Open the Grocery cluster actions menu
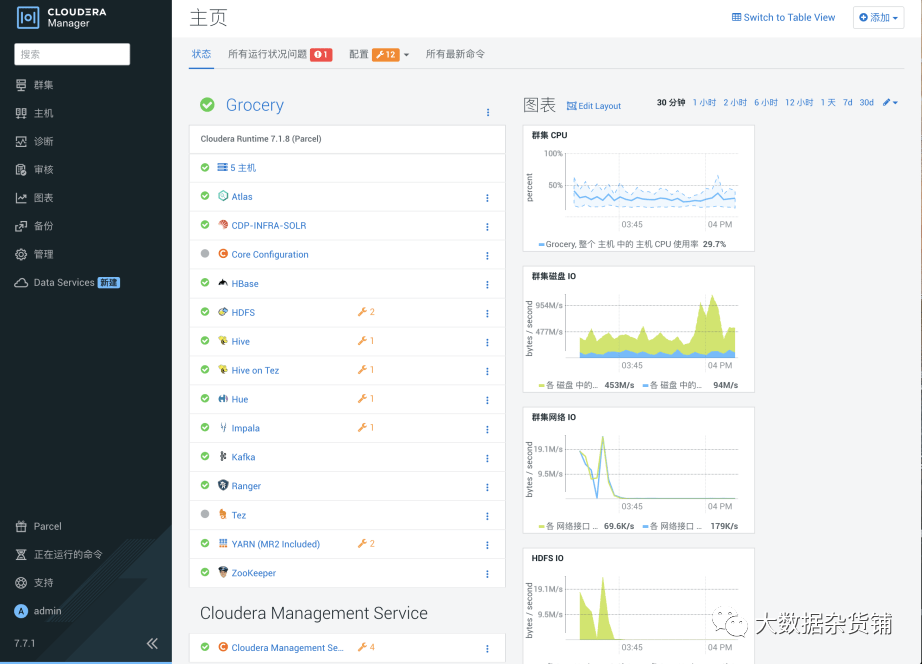The width and height of the screenshot is (922, 664). pyautogui.click(x=488, y=112)
